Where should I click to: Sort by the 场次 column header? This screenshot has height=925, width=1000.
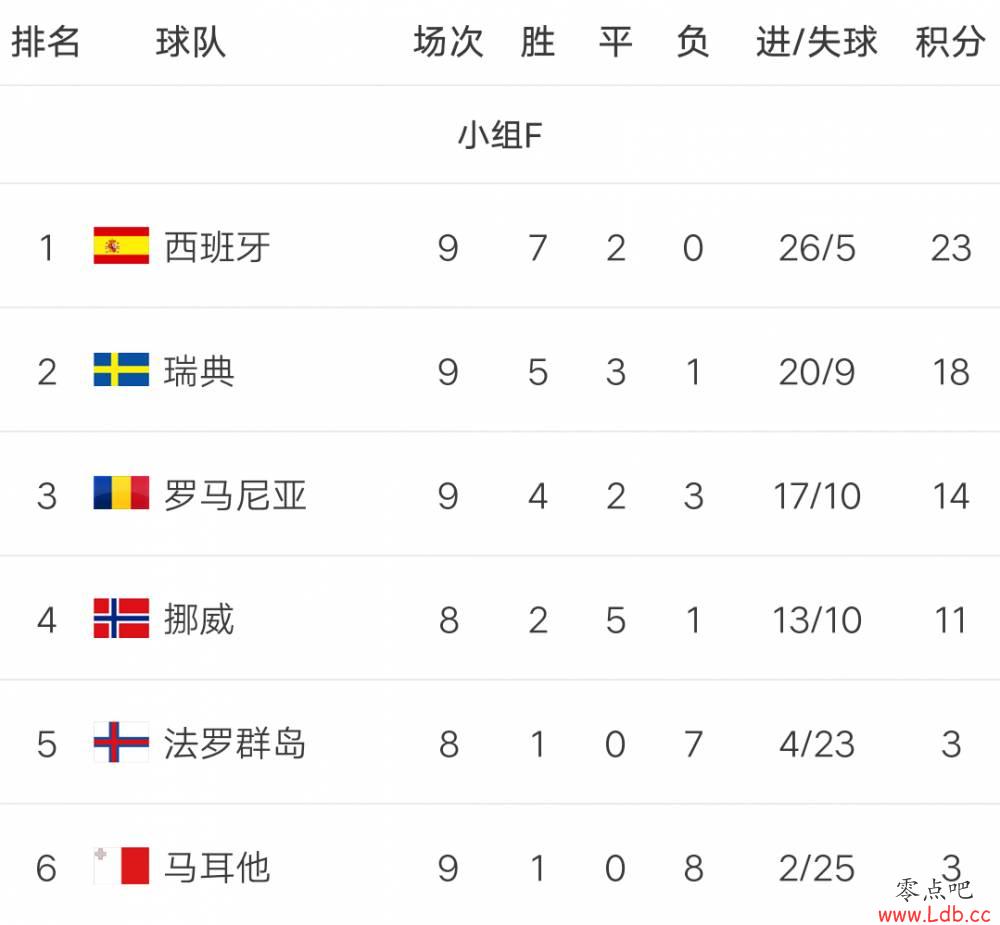click(448, 42)
